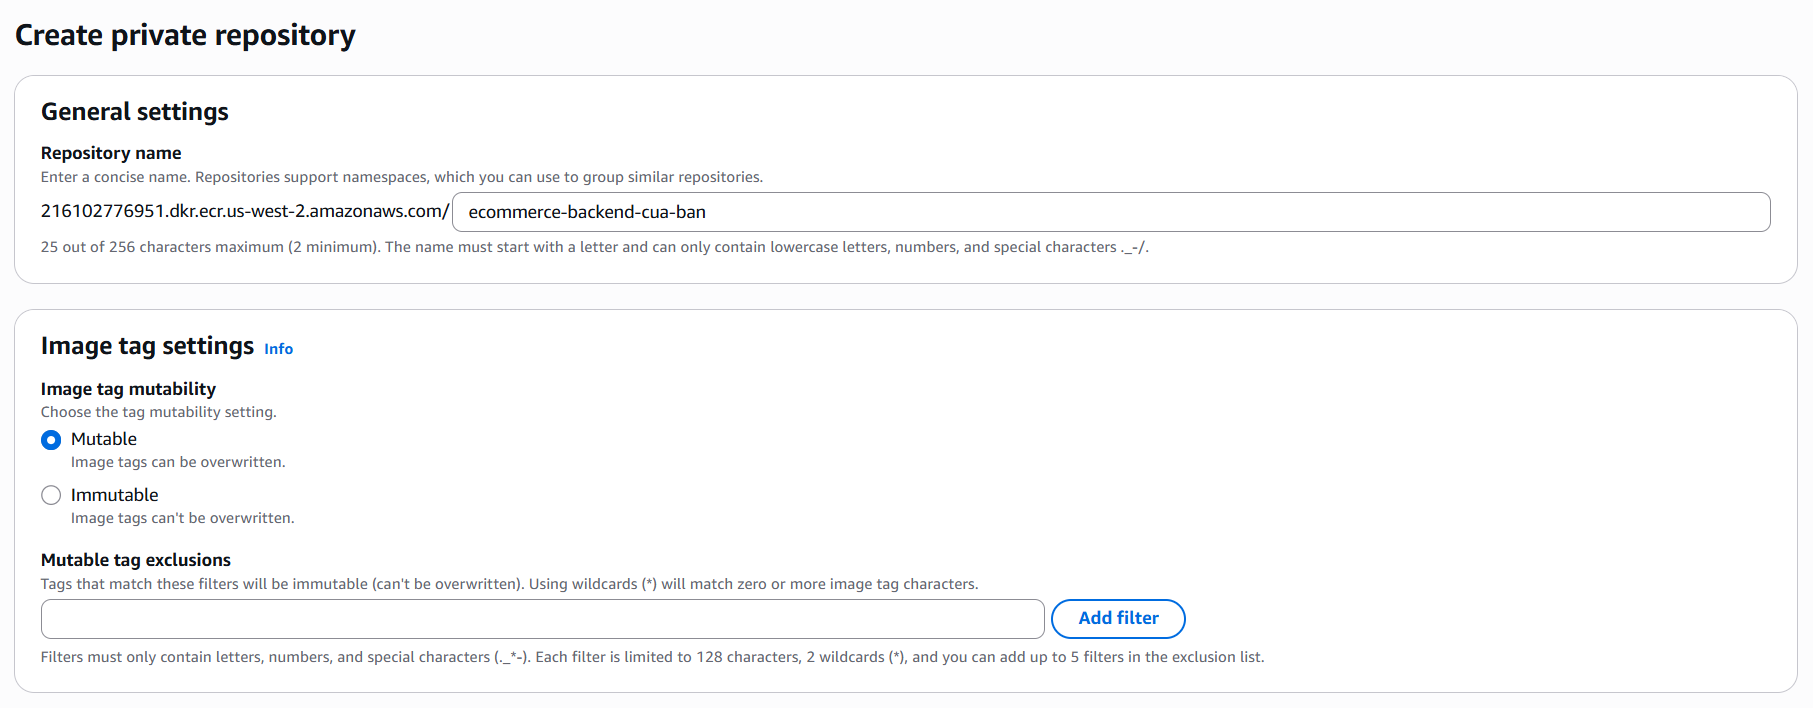Viewport: 1813px width, 708px height.
Task: Click the 25 out of 256 characters helper text
Action: pos(595,247)
